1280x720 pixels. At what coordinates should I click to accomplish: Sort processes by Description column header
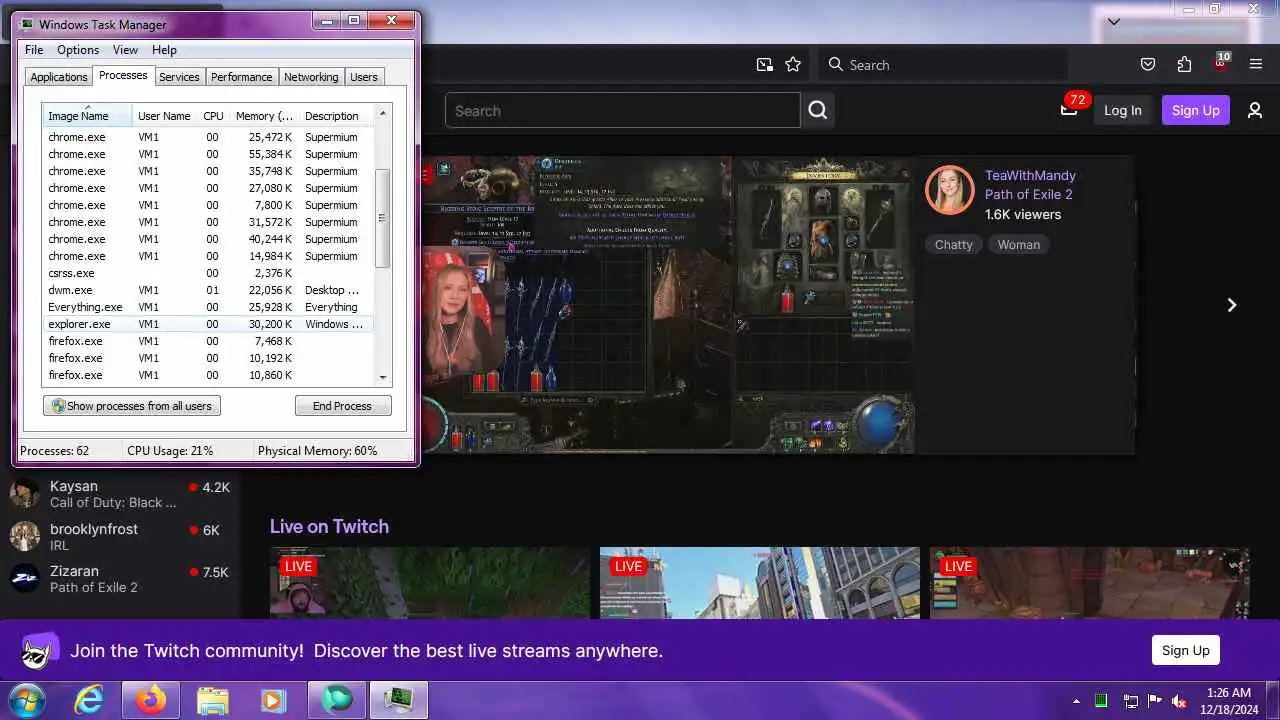(336, 116)
